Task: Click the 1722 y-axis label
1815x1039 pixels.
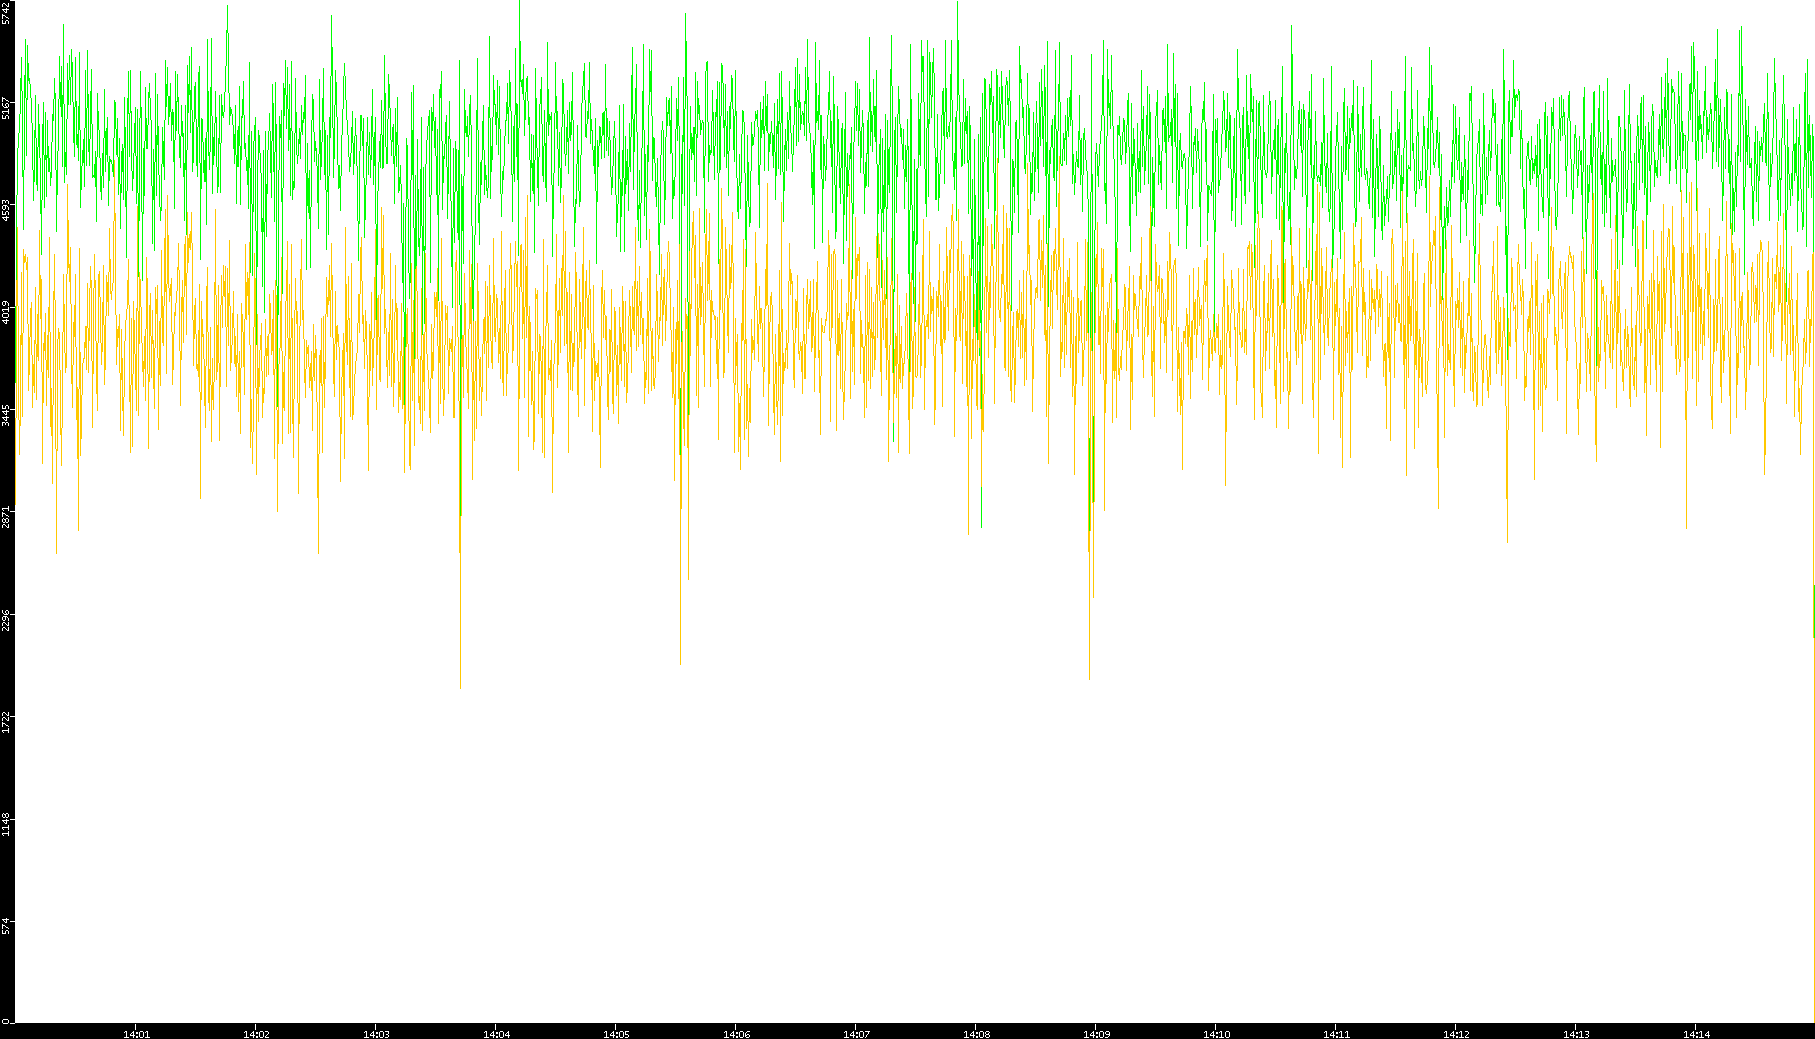Action: click(6, 721)
